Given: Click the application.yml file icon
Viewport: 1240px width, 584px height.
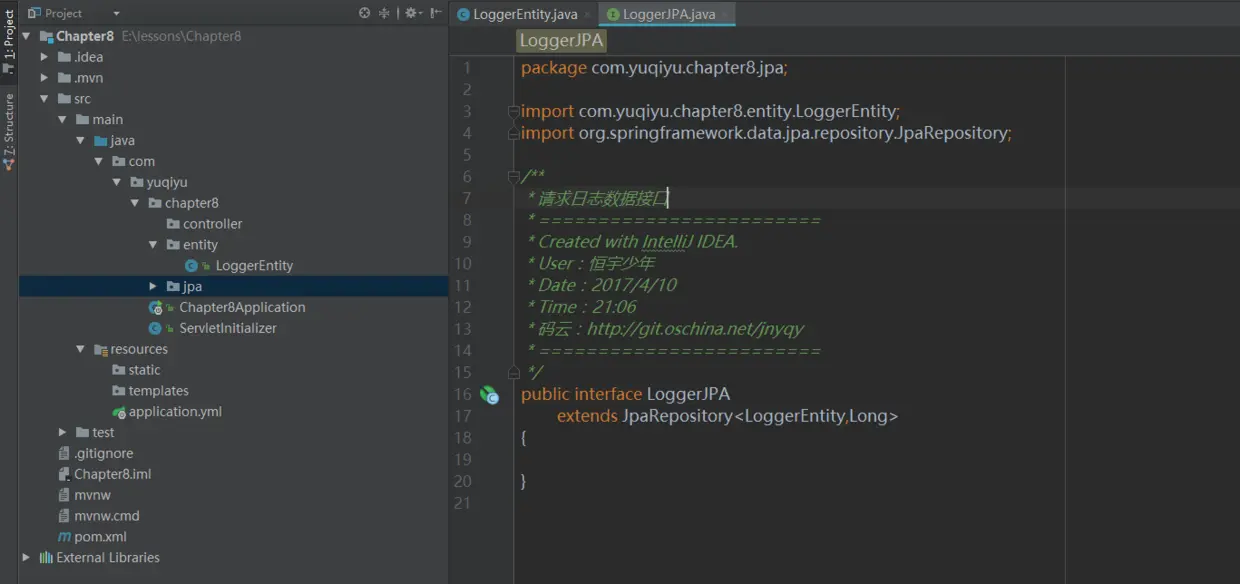Looking at the screenshot, I should (119, 412).
